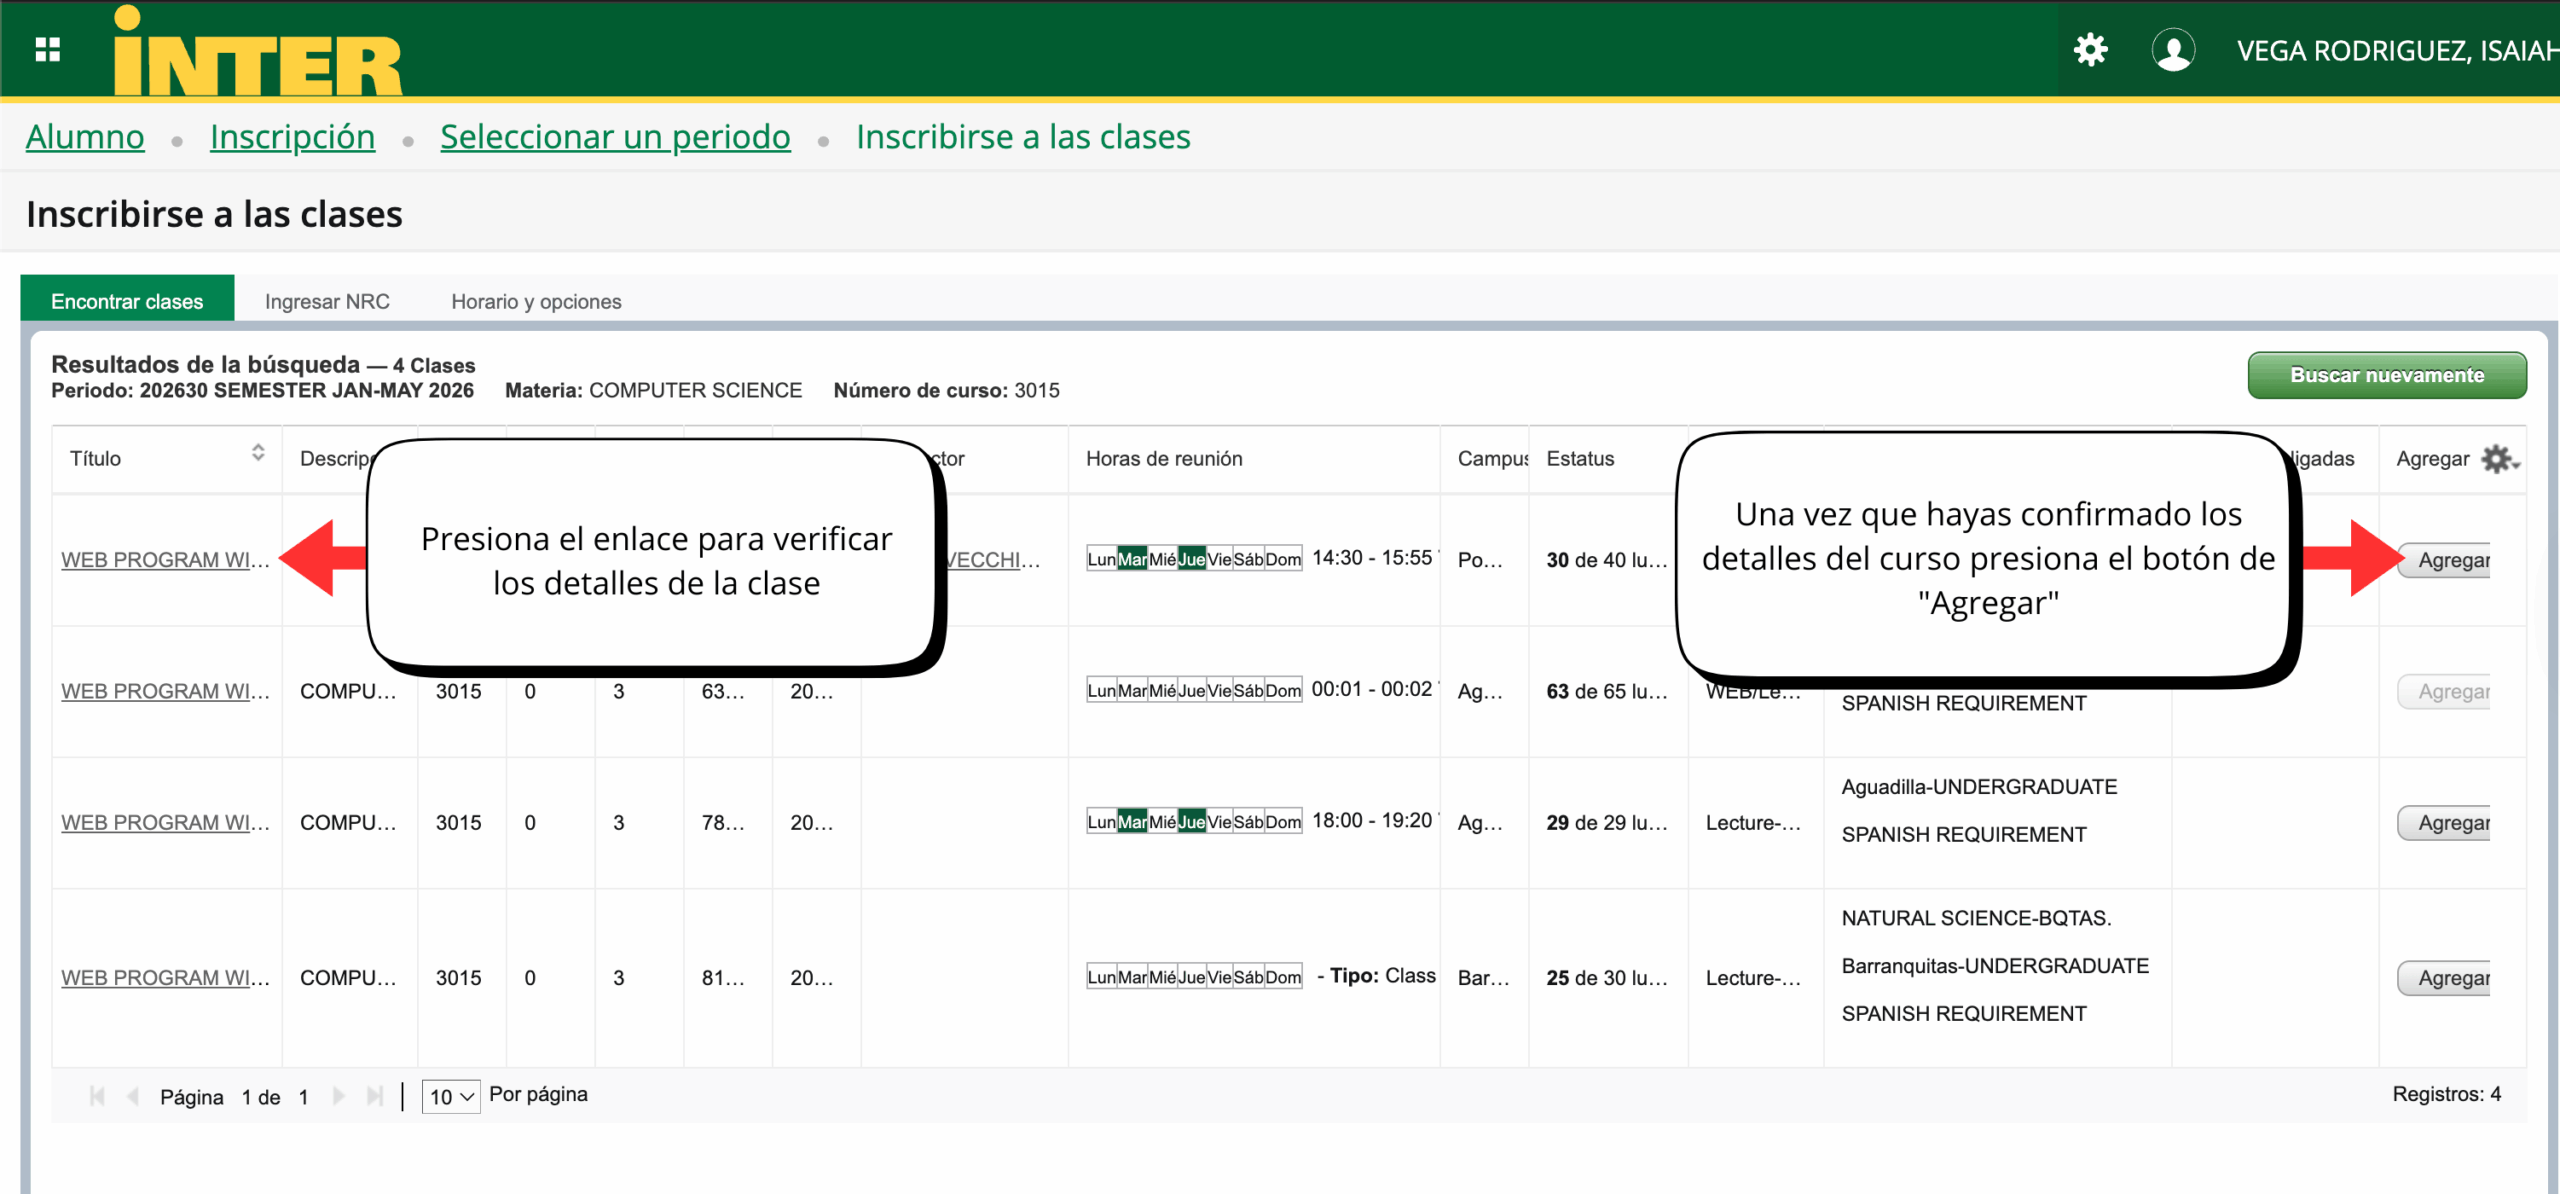2560x1194 pixels.
Task: Open the Alumno breadcrumb link
Action: (x=85, y=137)
